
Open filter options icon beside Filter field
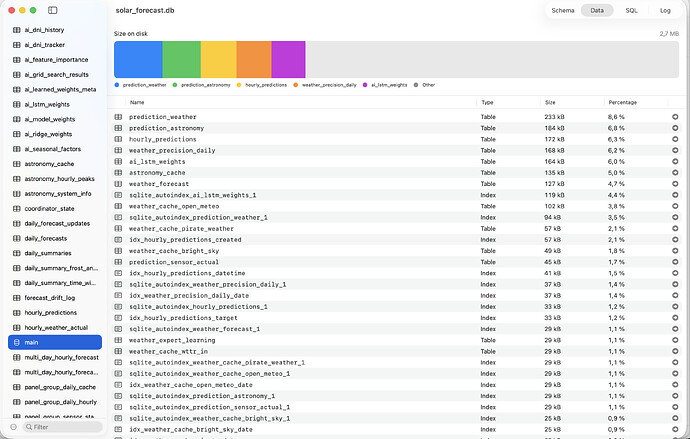coord(13,427)
